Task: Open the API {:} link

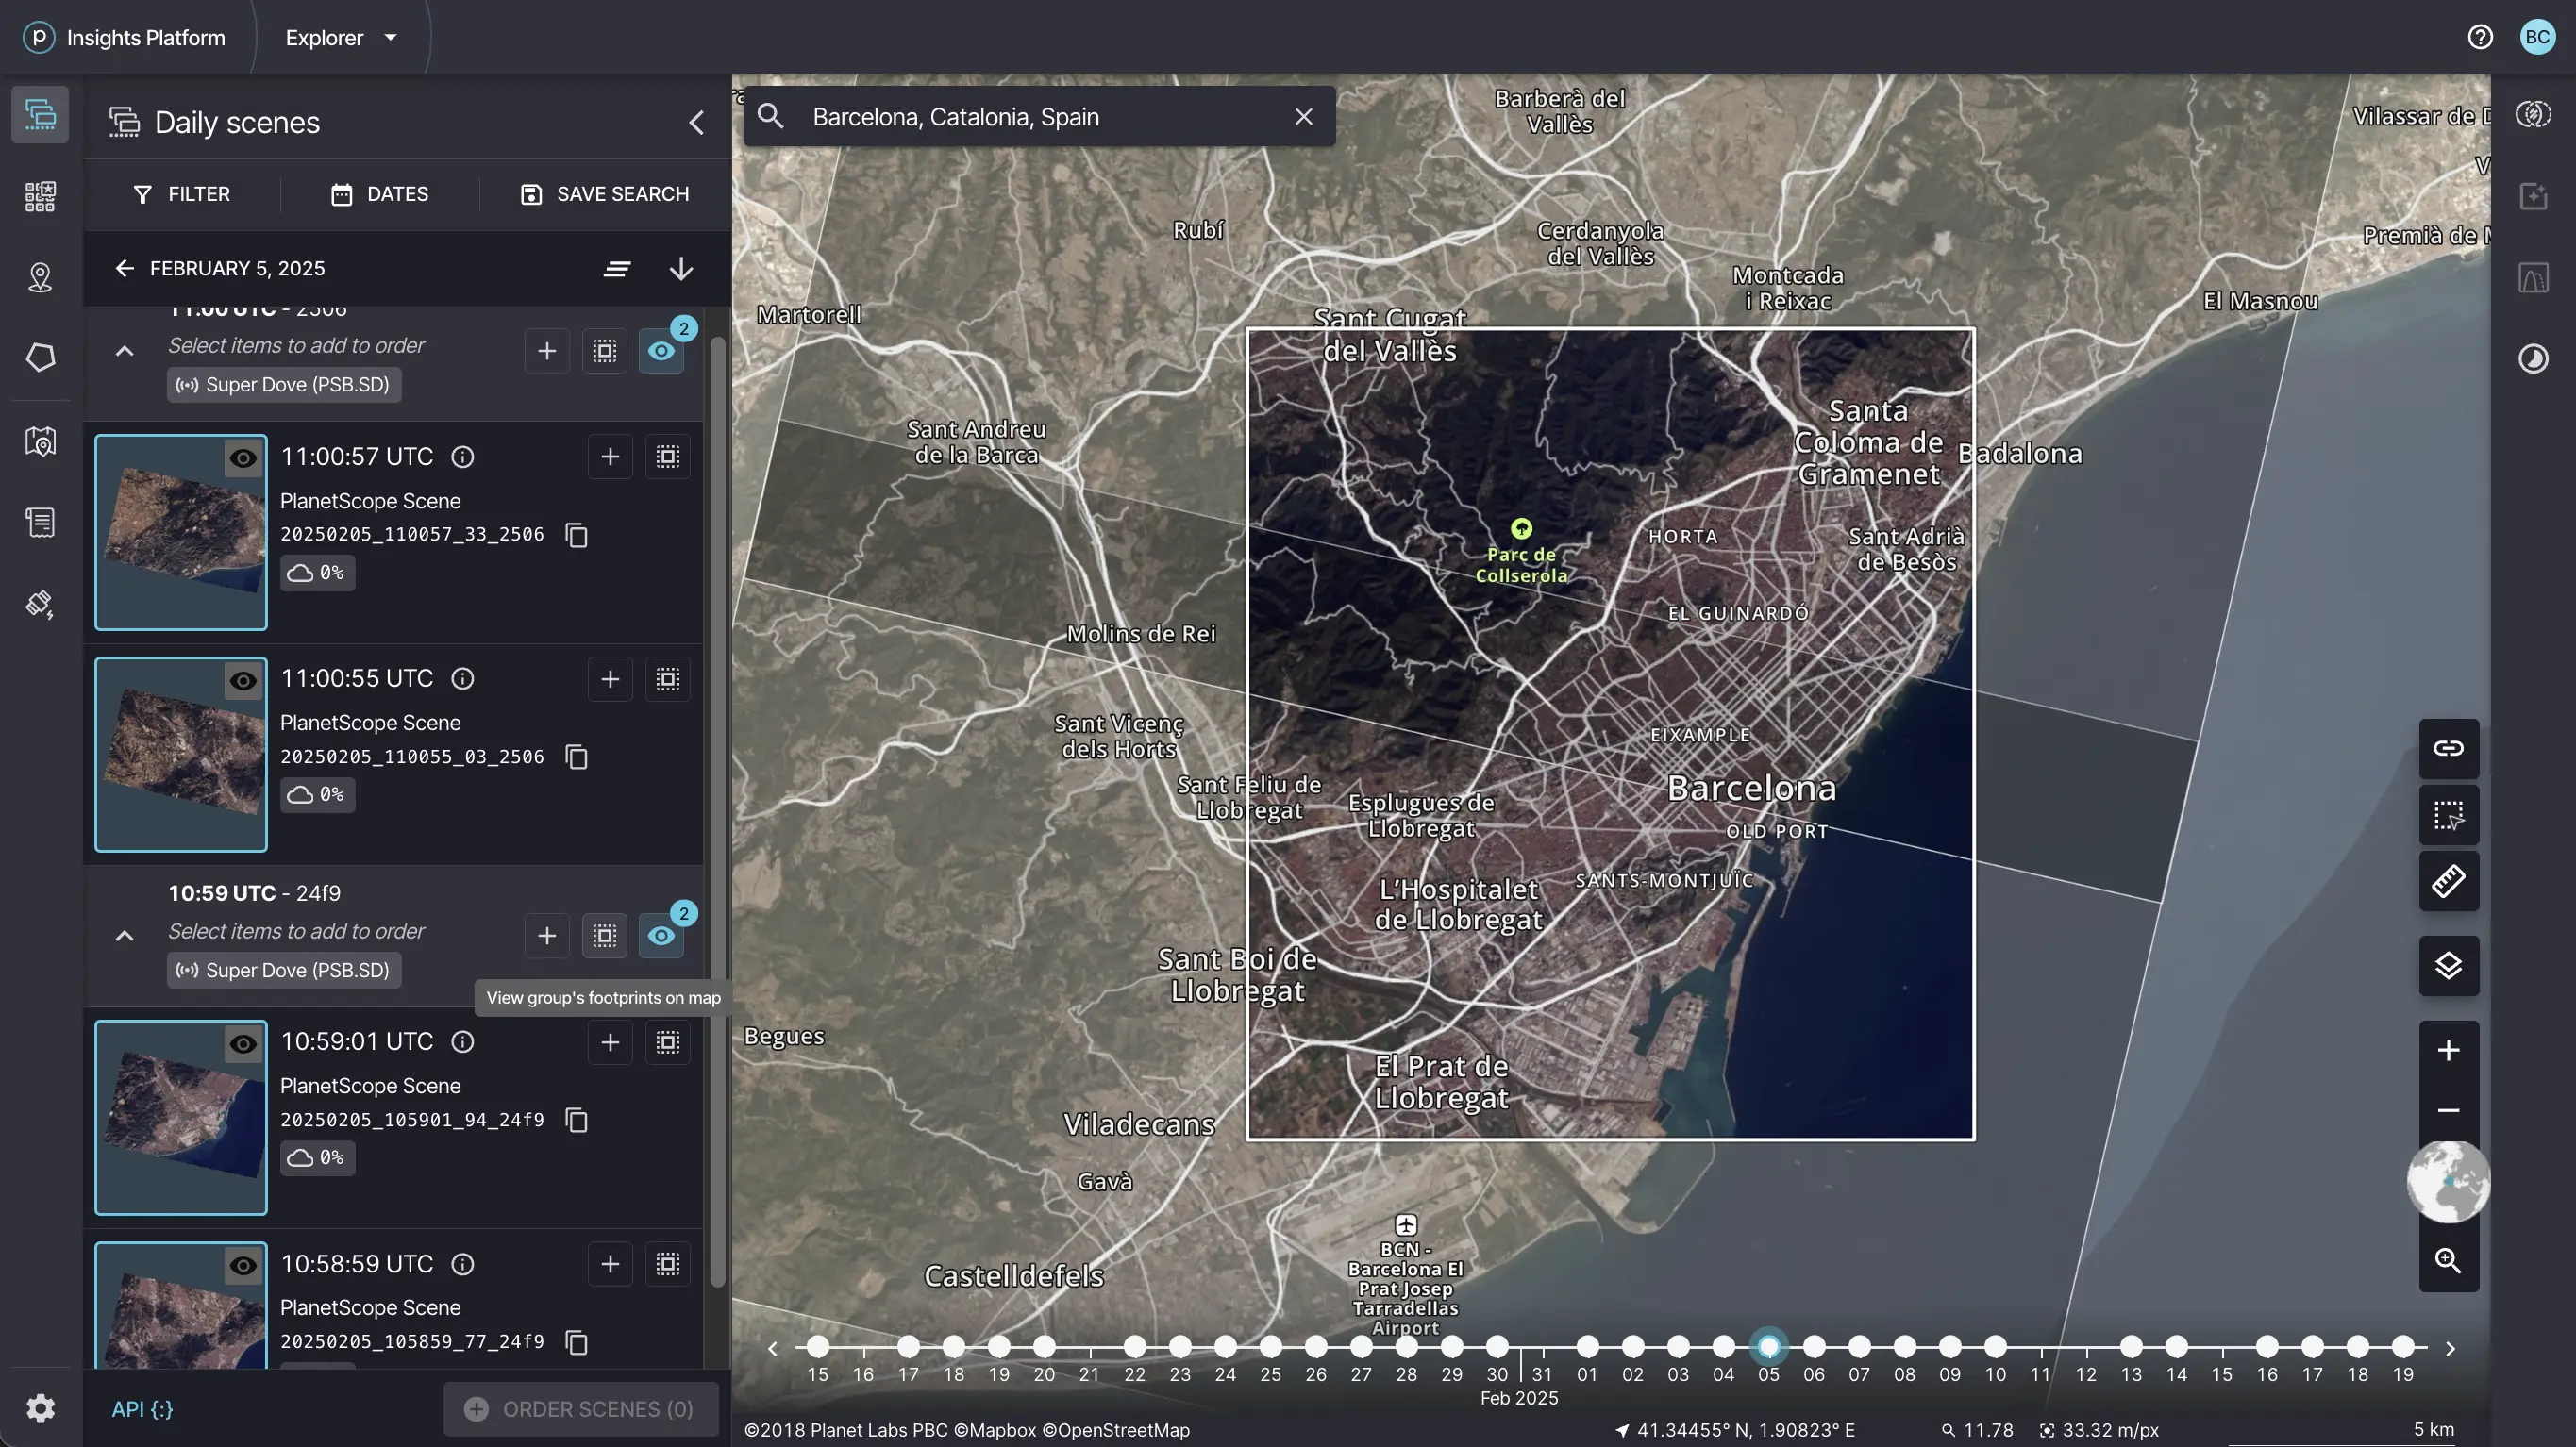Action: click(142, 1409)
